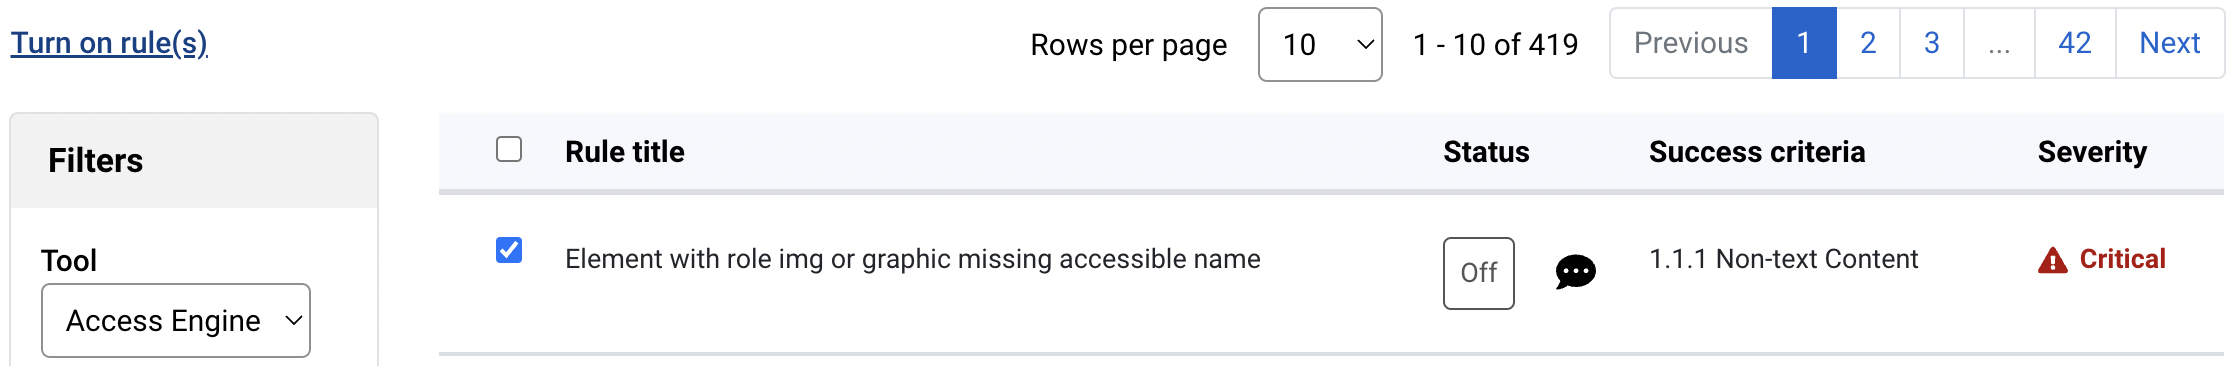The width and height of the screenshot is (2232, 366).
Task: Click the Turn on rule(s) link
Action: [109, 43]
